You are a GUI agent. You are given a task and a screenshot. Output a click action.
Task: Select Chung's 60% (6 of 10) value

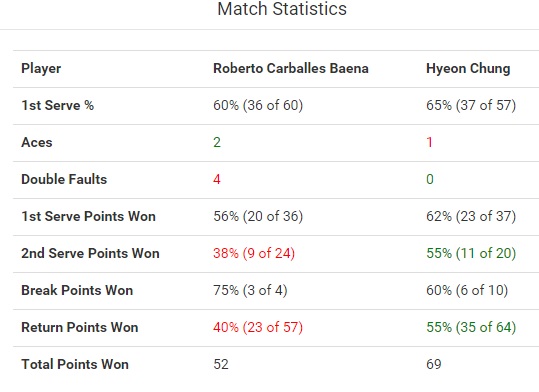[467, 290]
